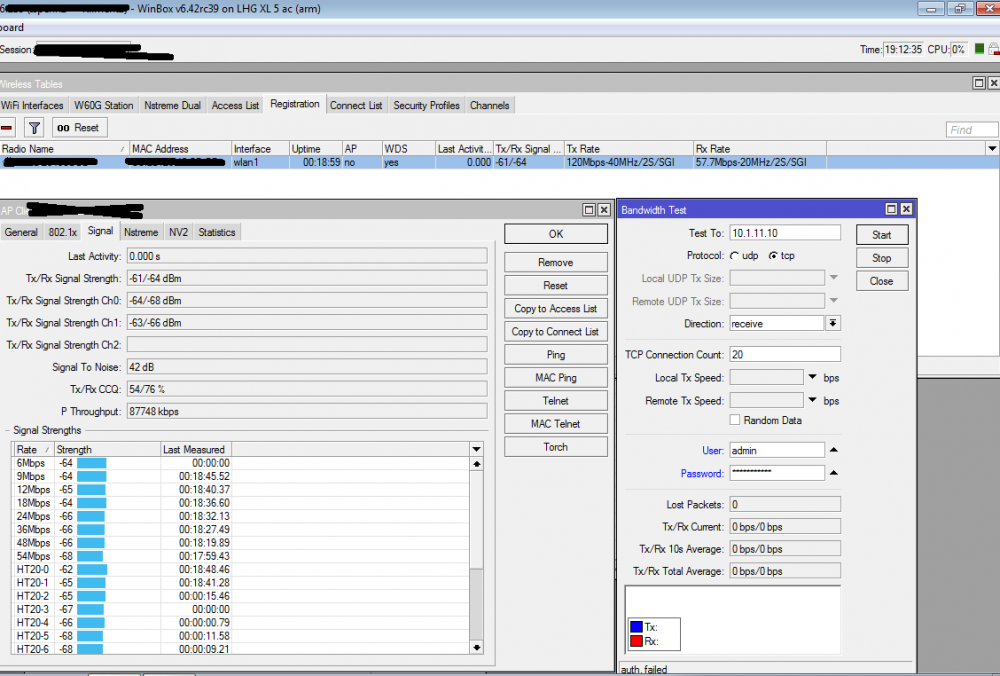The width and height of the screenshot is (1000, 676).
Task: Expand the Local Tx Speed field
Action: tap(812, 377)
